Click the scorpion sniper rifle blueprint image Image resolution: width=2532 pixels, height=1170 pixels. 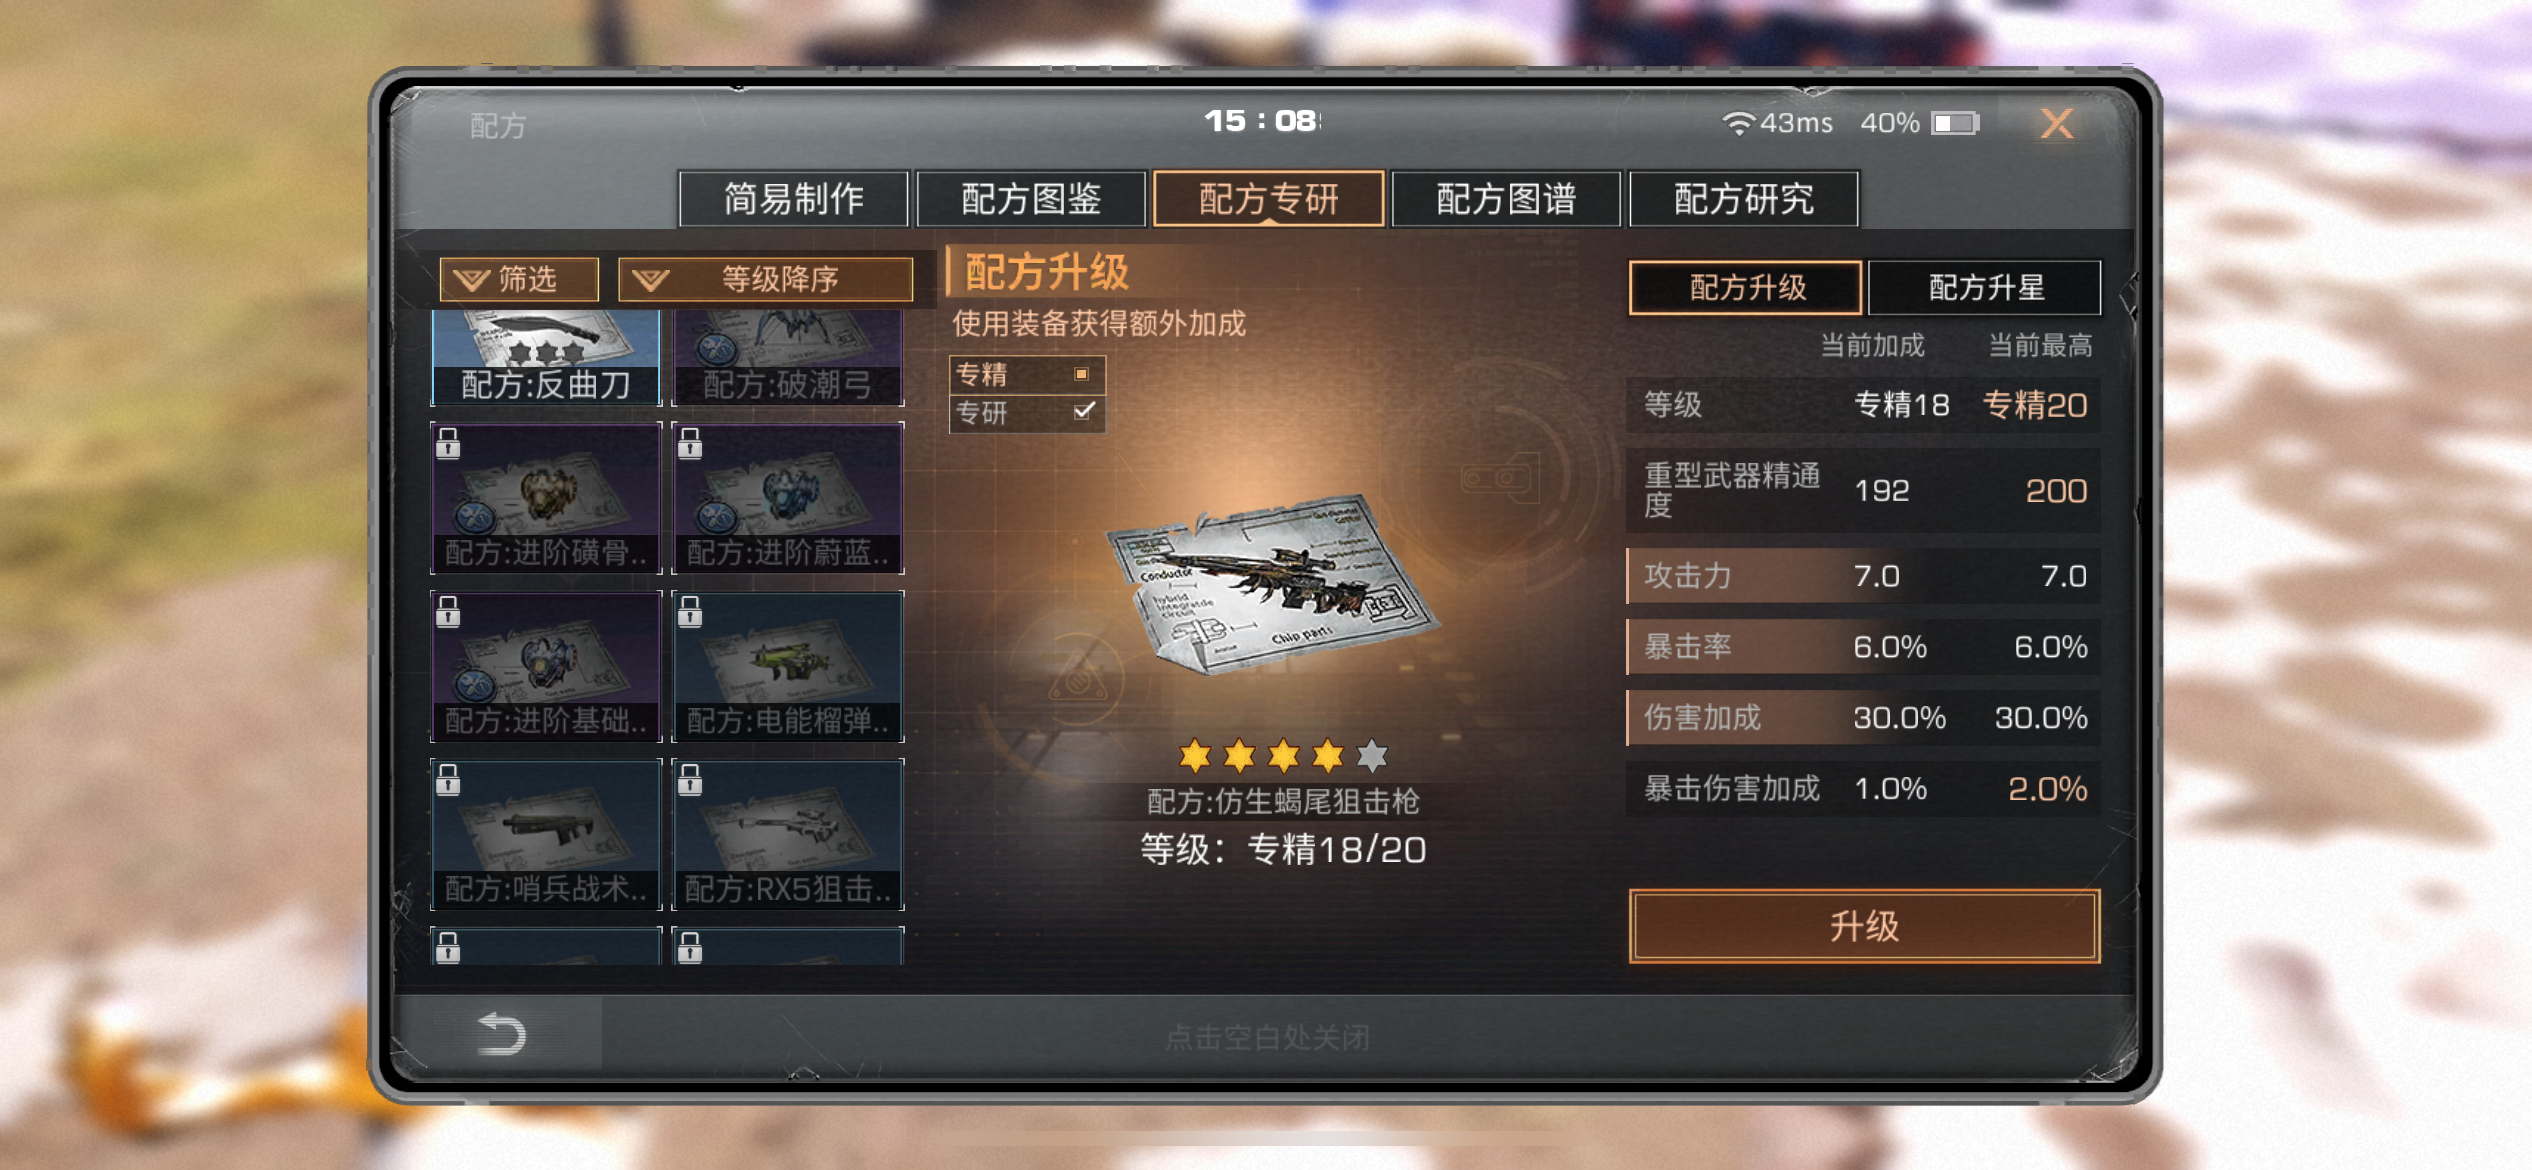tap(1272, 583)
